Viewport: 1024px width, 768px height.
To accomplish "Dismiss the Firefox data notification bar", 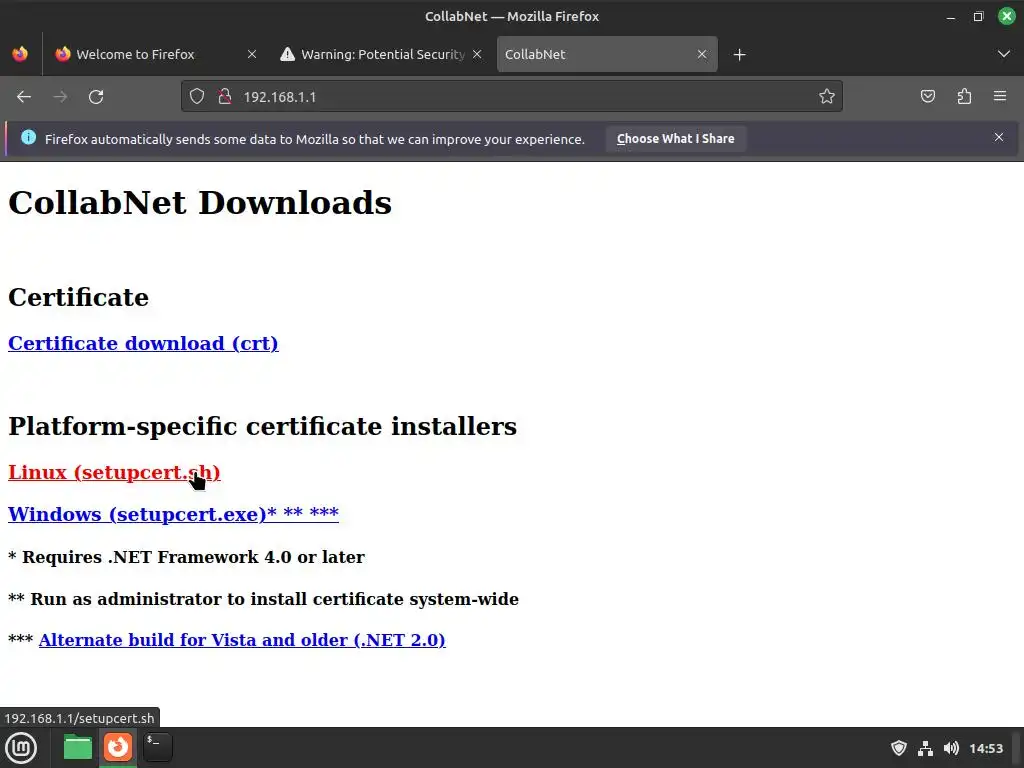I will [999, 137].
